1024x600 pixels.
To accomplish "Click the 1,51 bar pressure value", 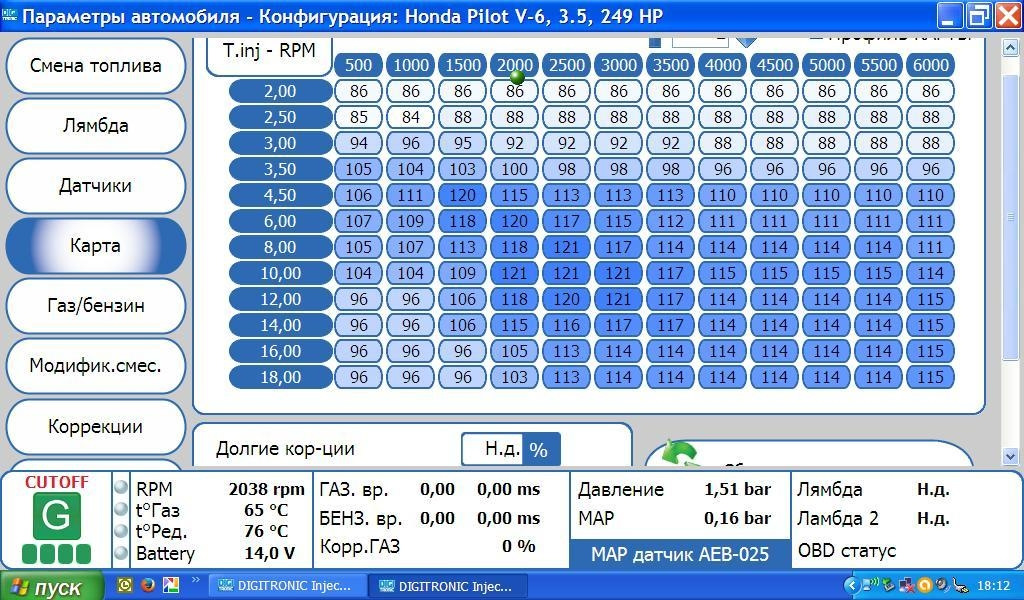I will 737,489.
